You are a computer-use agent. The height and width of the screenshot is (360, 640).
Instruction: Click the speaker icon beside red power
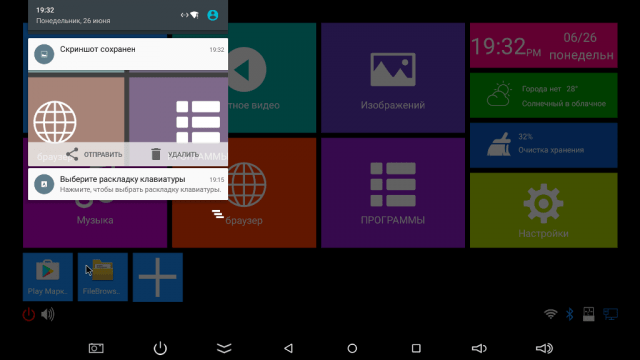pos(47,314)
